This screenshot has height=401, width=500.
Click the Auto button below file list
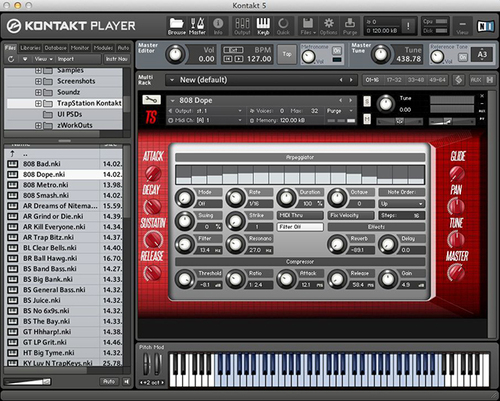click(109, 381)
